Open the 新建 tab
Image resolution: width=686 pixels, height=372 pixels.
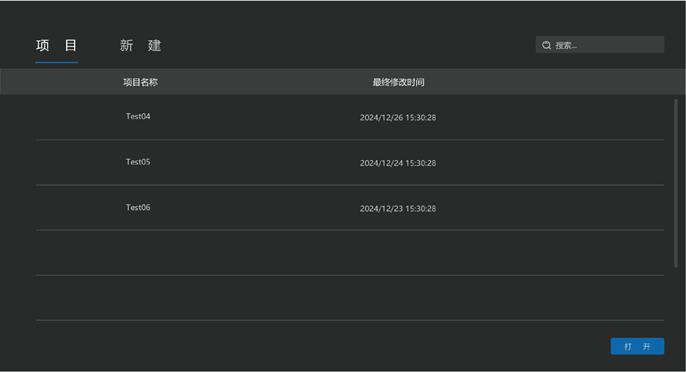[x=140, y=45]
